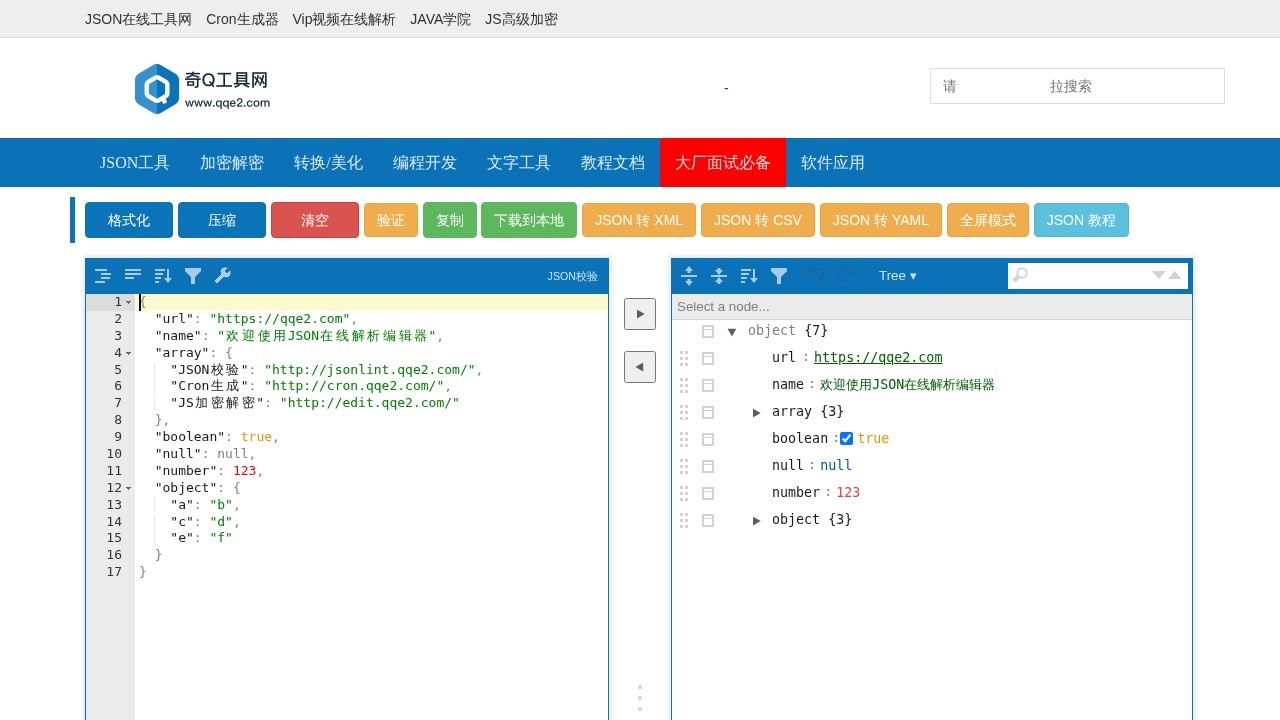The width and height of the screenshot is (1280, 720).
Task: Select the compact JSON icon in left panel
Action: (132, 275)
